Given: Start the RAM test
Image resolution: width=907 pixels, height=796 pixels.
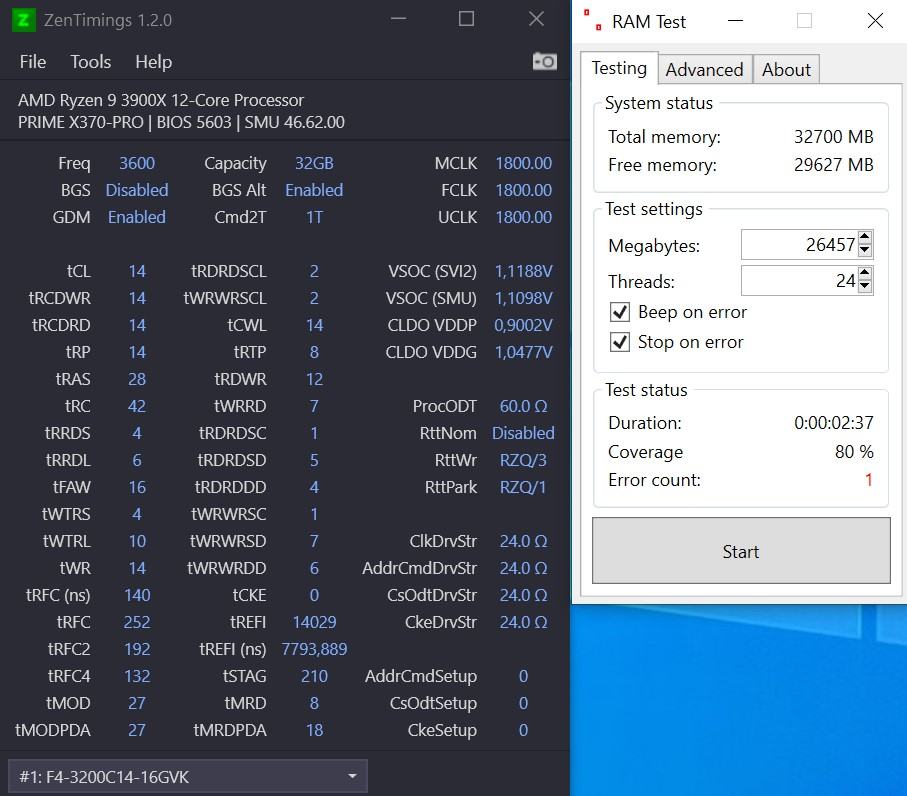Looking at the screenshot, I should (741, 551).
